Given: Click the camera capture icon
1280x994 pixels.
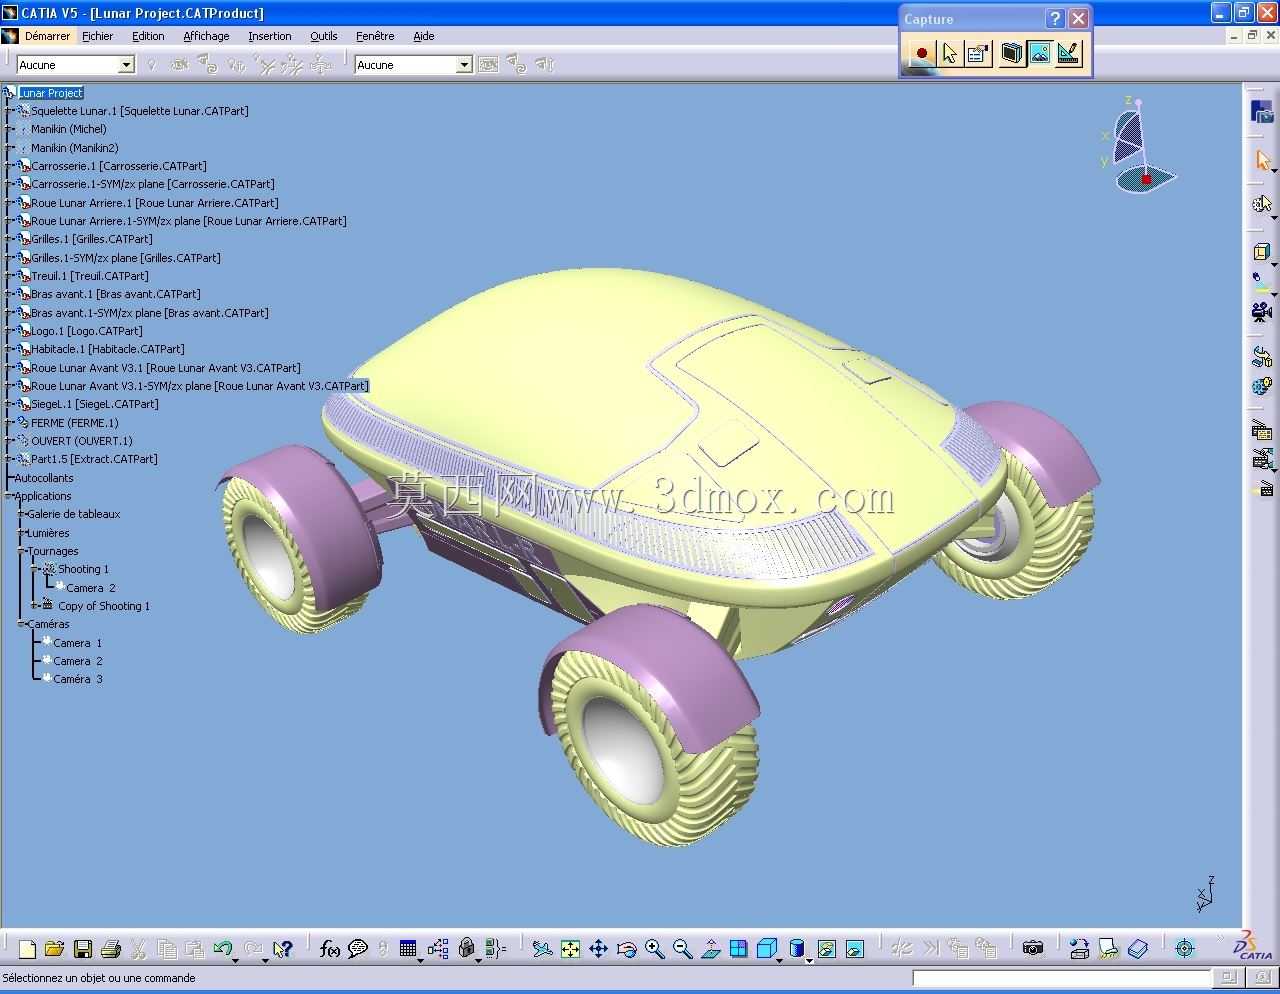Looking at the screenshot, I should [1033, 949].
